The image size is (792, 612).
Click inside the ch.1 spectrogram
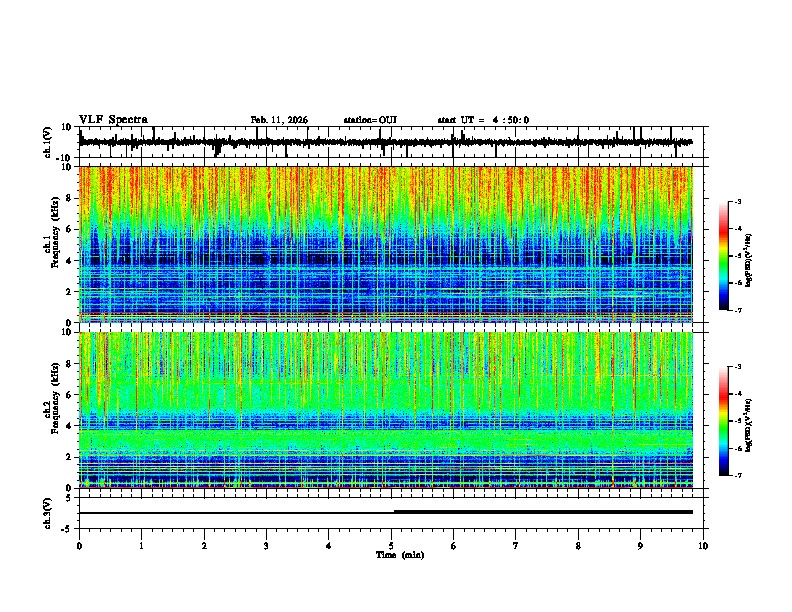click(385, 244)
